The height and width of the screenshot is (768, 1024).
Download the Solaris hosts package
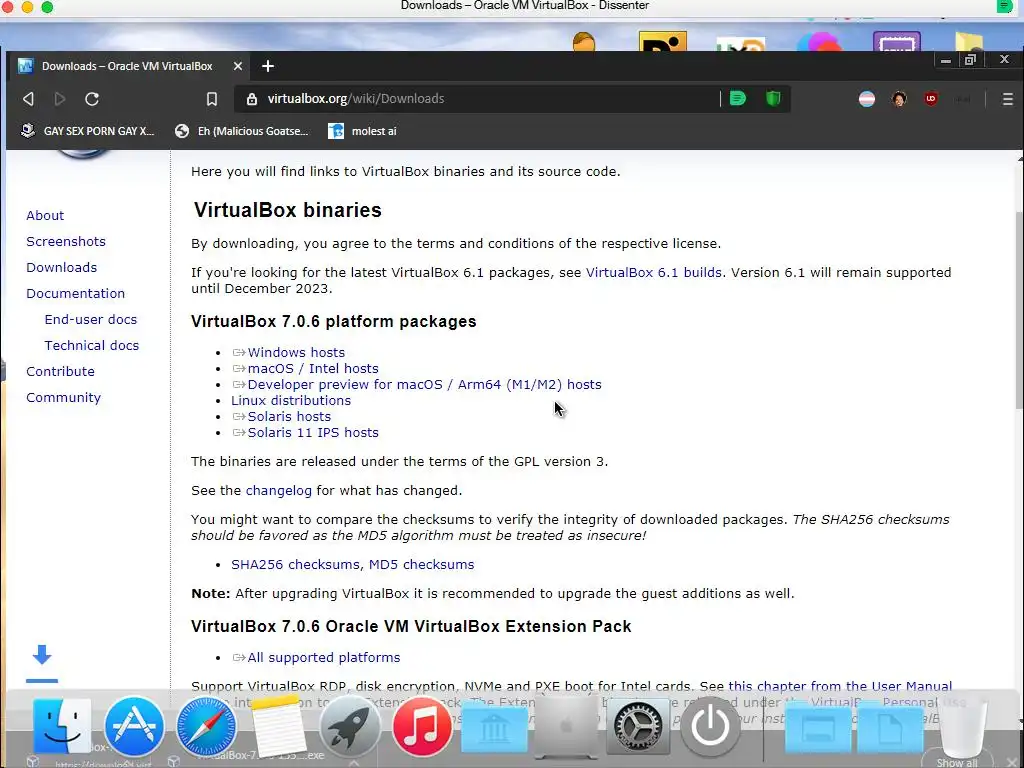(289, 417)
